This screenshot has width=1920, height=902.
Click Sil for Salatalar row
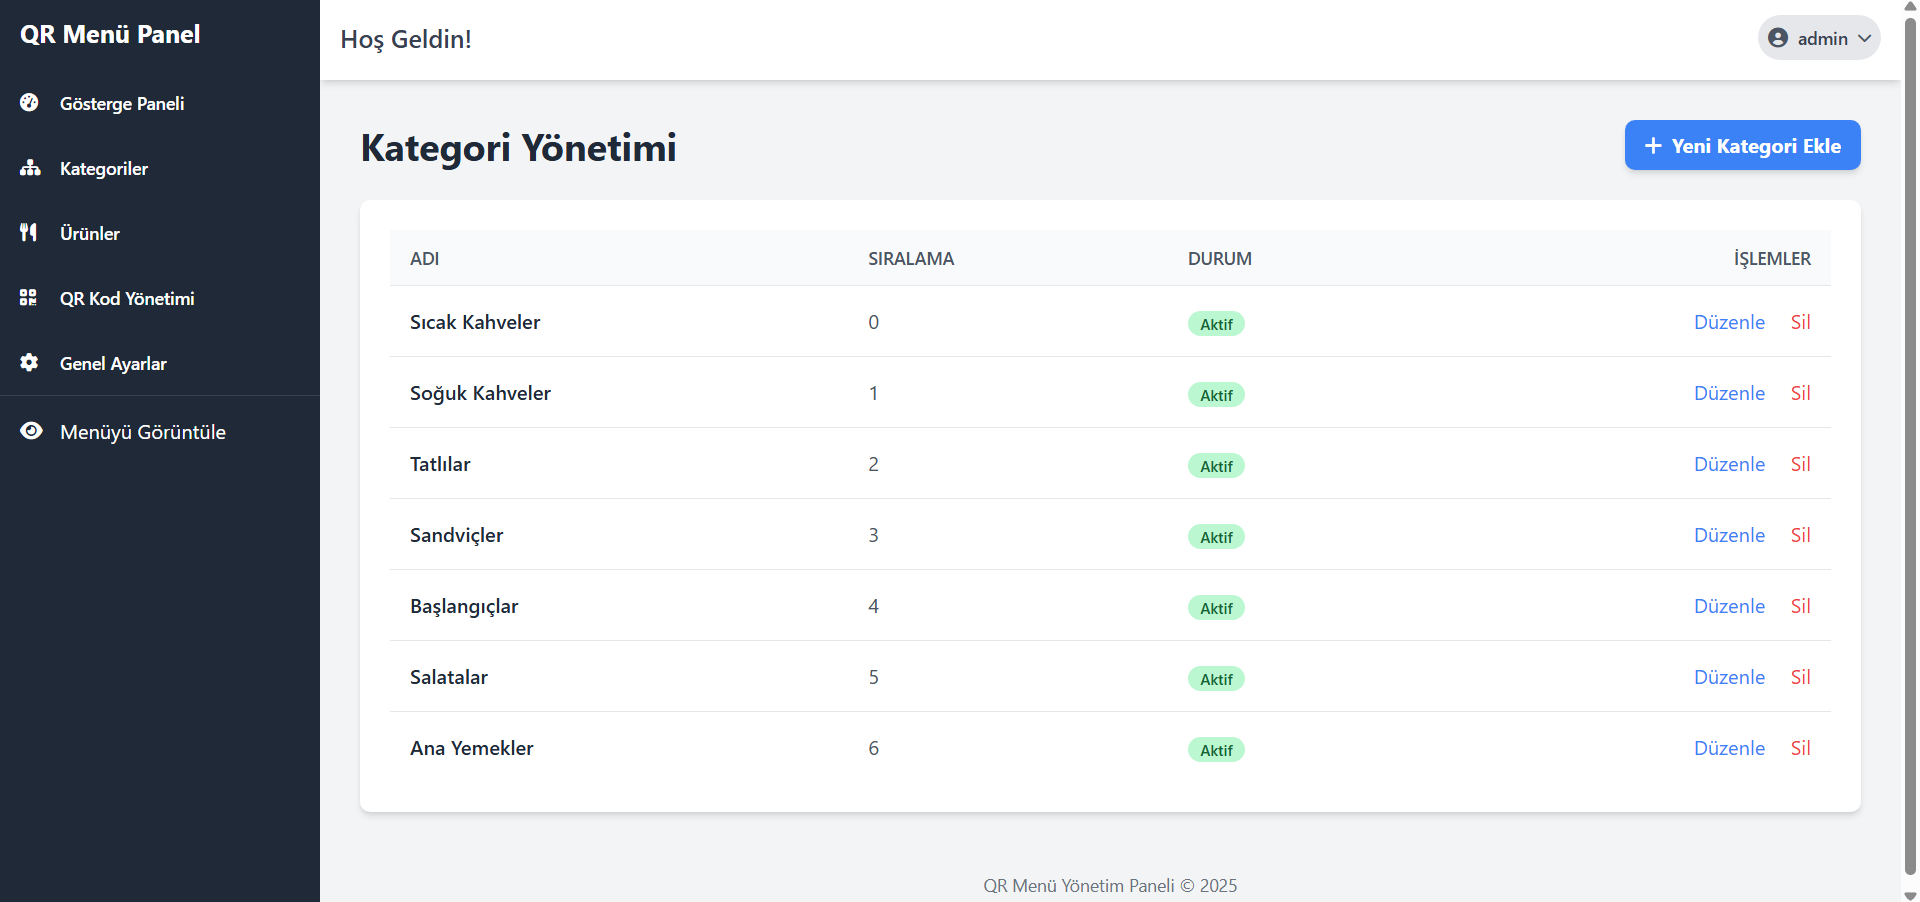pos(1800,677)
